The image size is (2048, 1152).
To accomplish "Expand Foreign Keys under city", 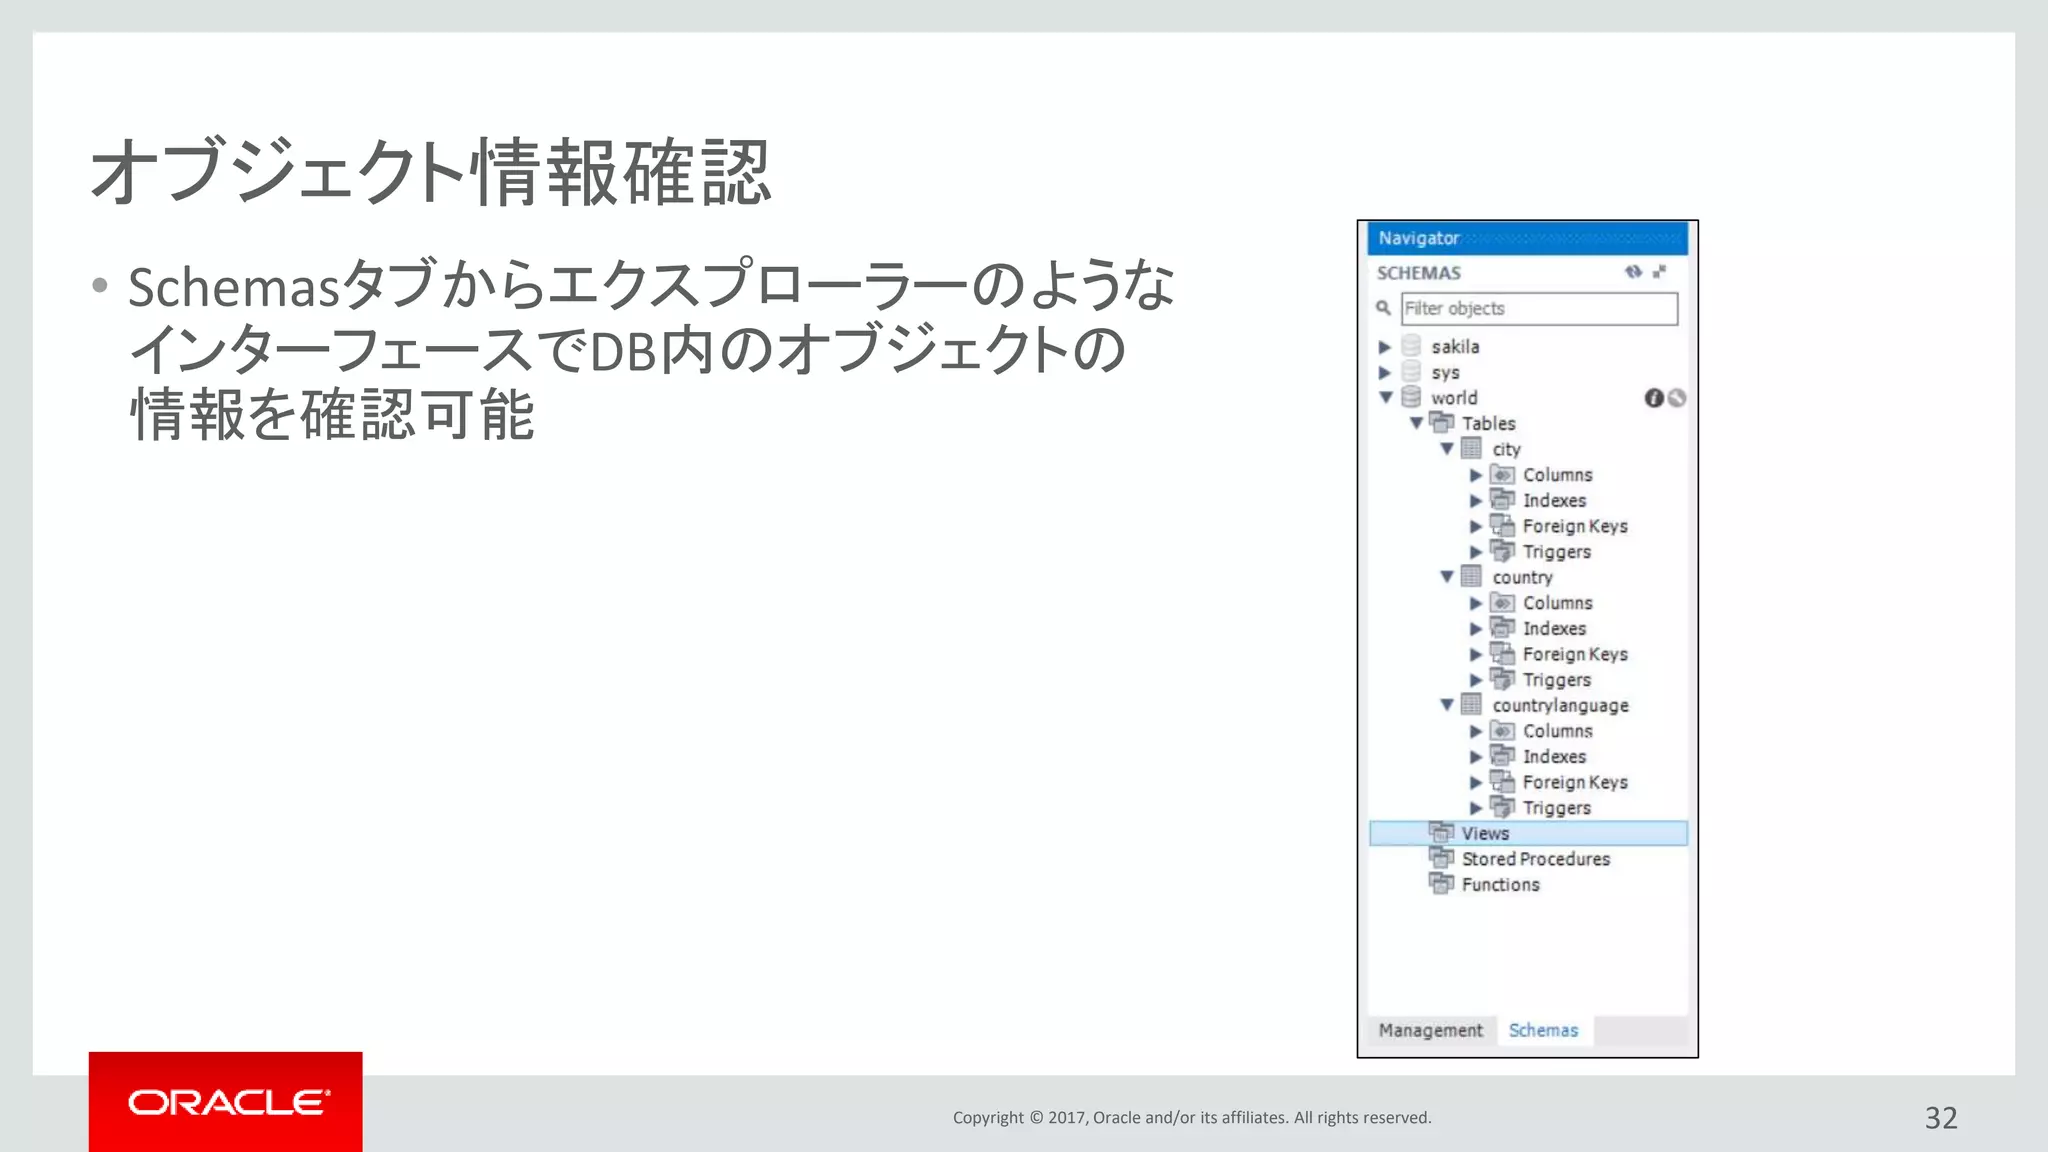I will click(x=1476, y=526).
